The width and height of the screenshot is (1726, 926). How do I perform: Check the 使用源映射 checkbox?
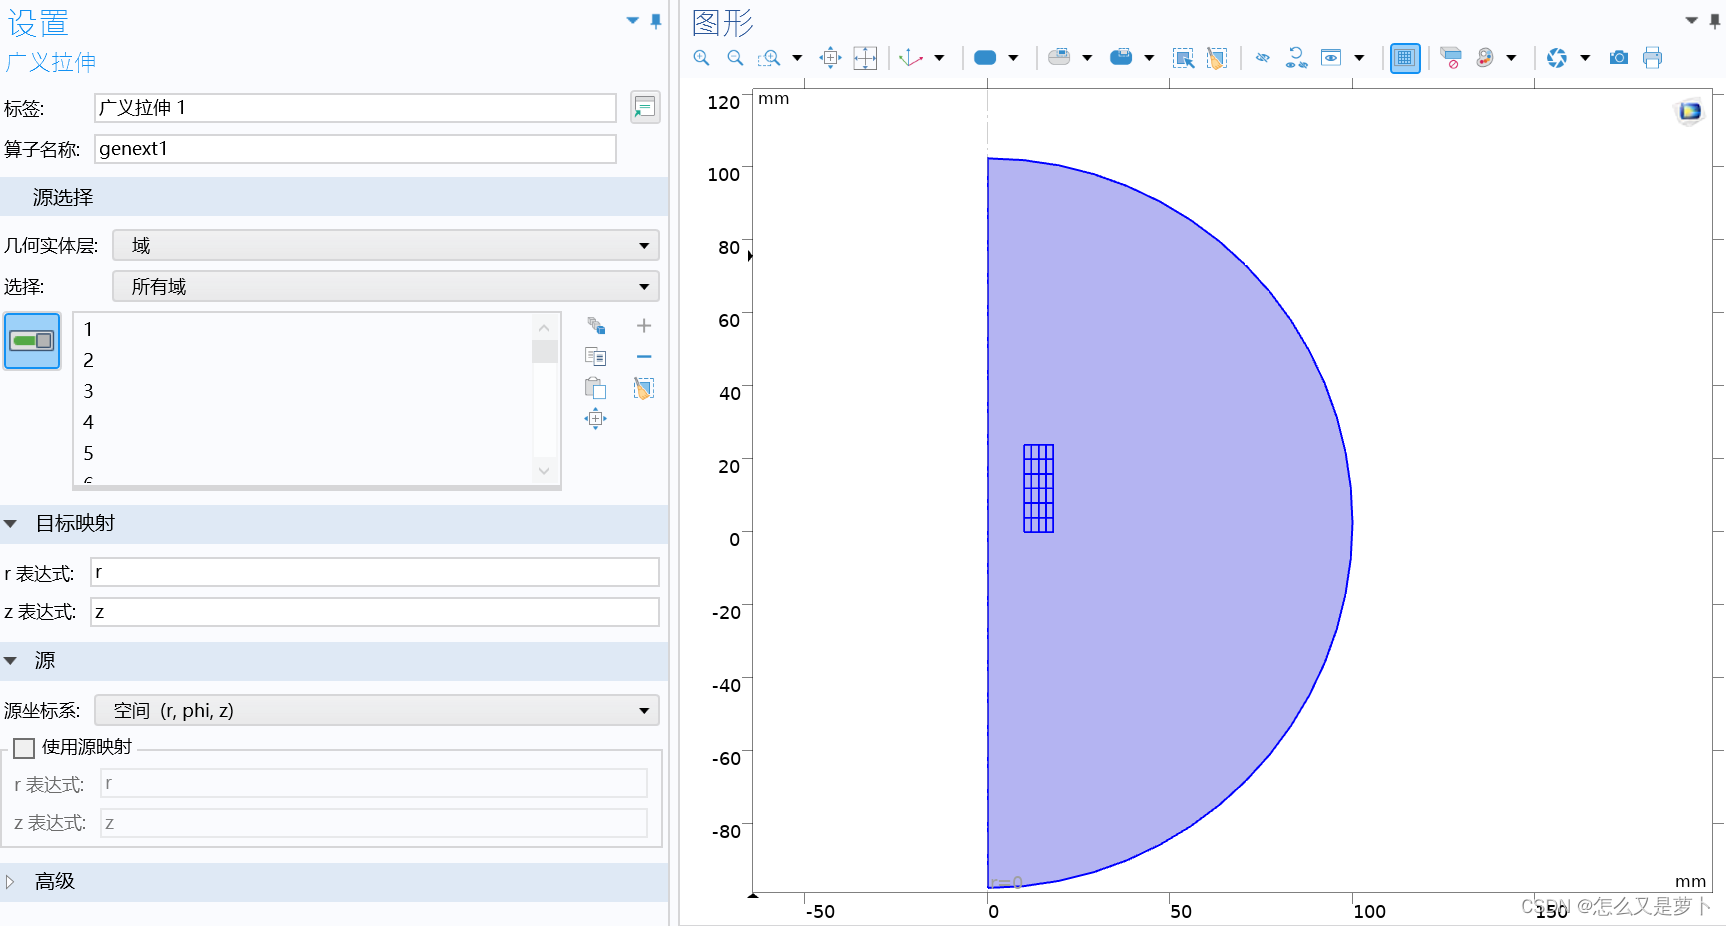pos(24,748)
